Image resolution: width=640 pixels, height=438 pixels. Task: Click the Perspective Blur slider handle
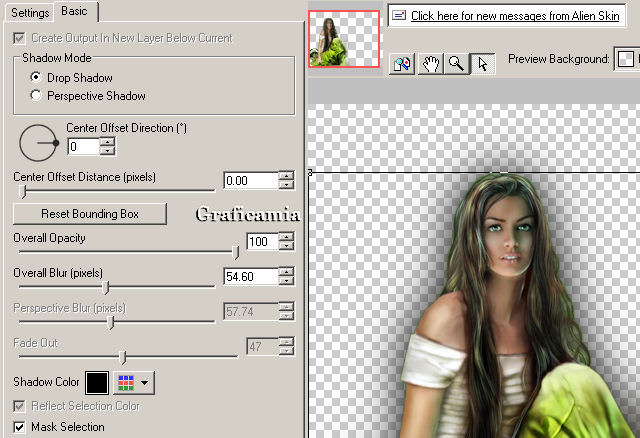click(x=110, y=322)
